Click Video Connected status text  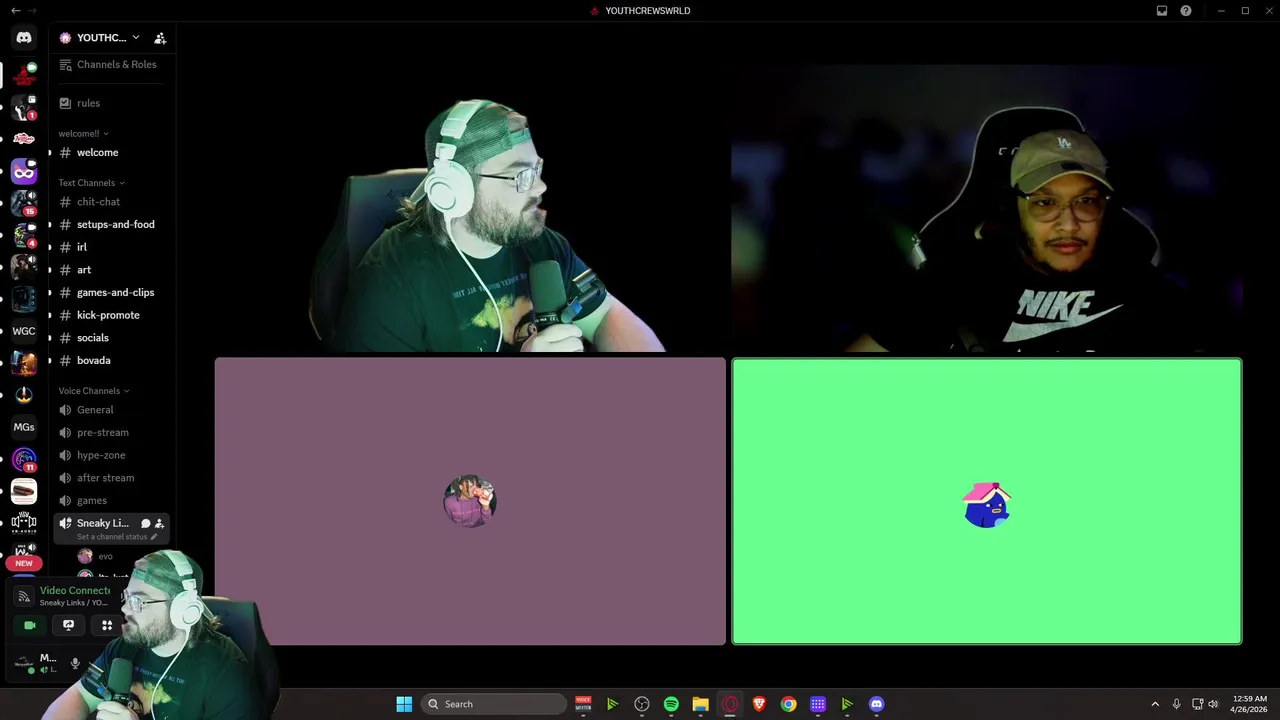(x=75, y=590)
